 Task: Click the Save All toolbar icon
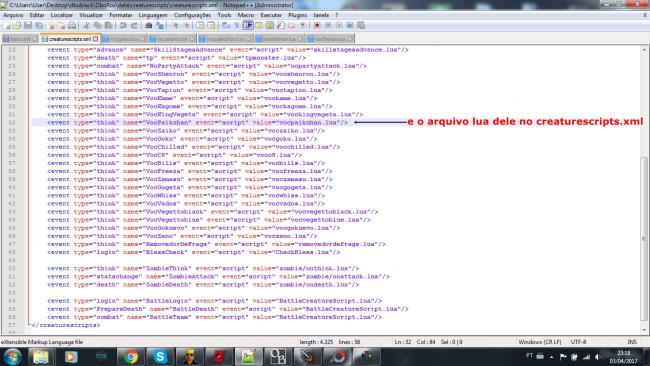coord(39,26)
